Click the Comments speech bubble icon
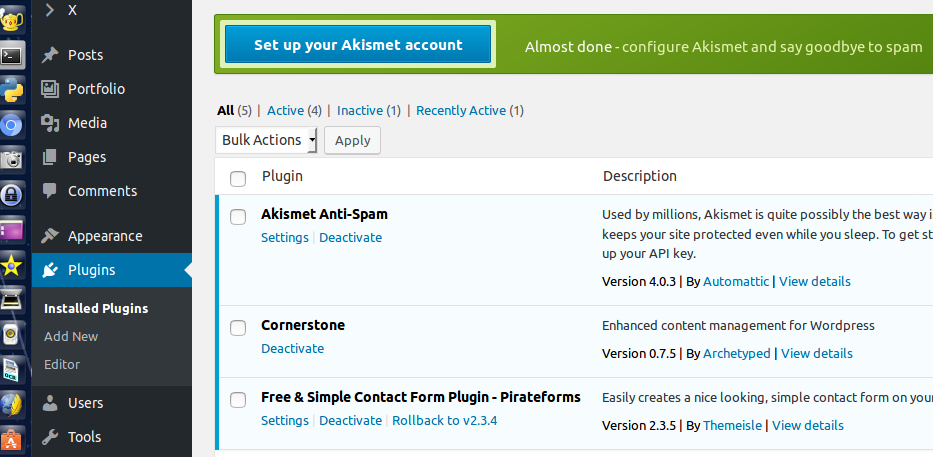The height and width of the screenshot is (457, 933). (x=50, y=191)
